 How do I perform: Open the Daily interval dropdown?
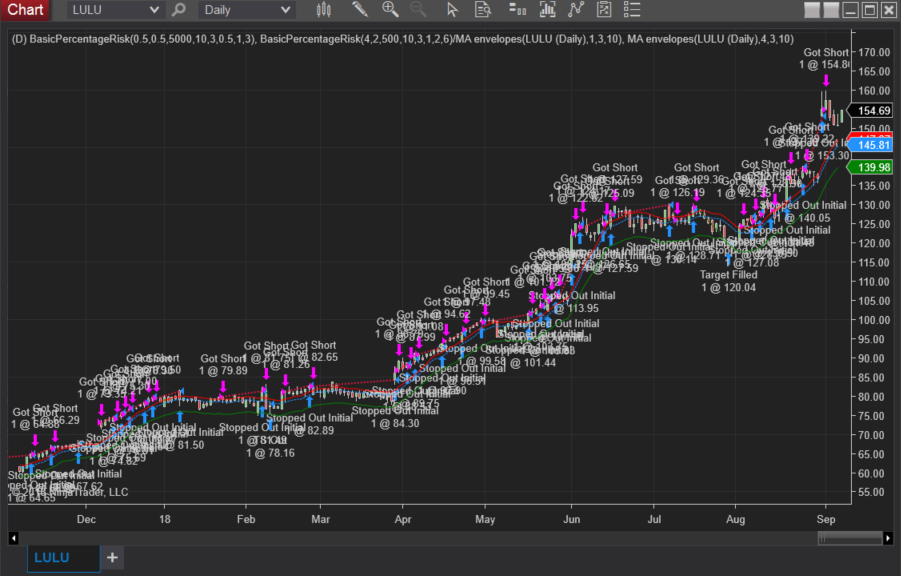247,10
